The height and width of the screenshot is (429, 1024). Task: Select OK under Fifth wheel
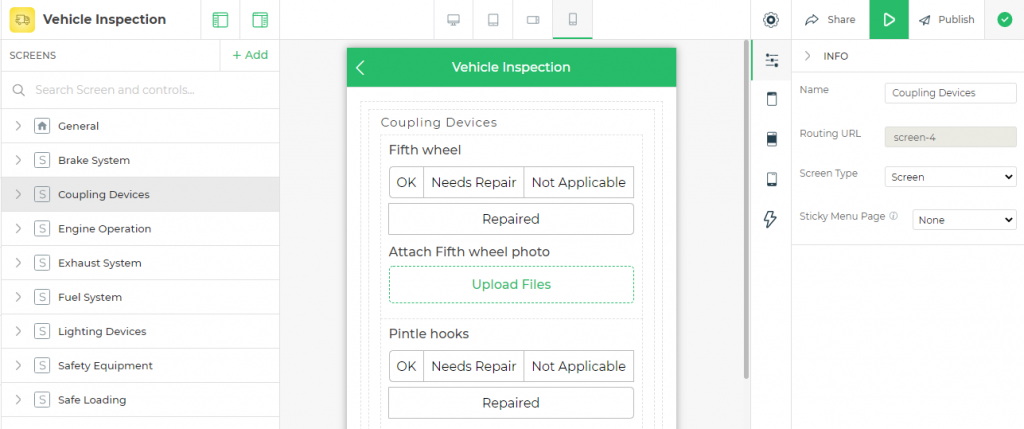click(406, 182)
